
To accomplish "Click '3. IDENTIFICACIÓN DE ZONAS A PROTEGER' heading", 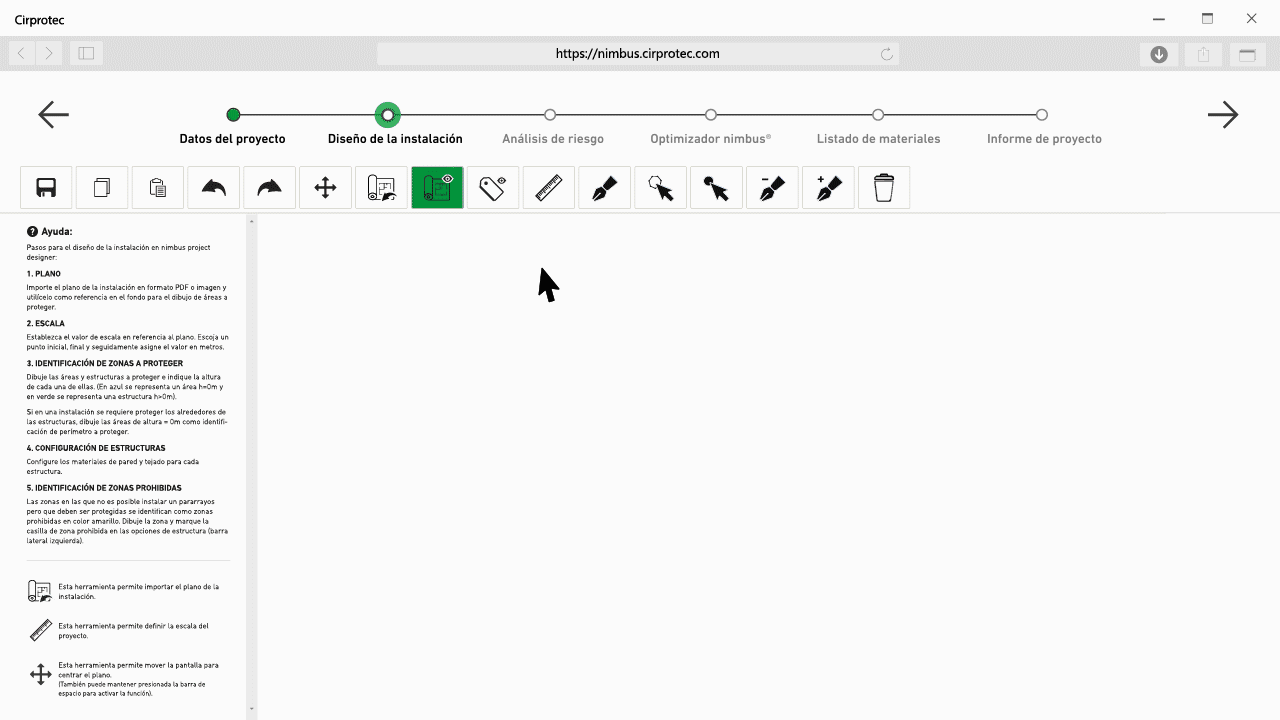I will 105,364.
